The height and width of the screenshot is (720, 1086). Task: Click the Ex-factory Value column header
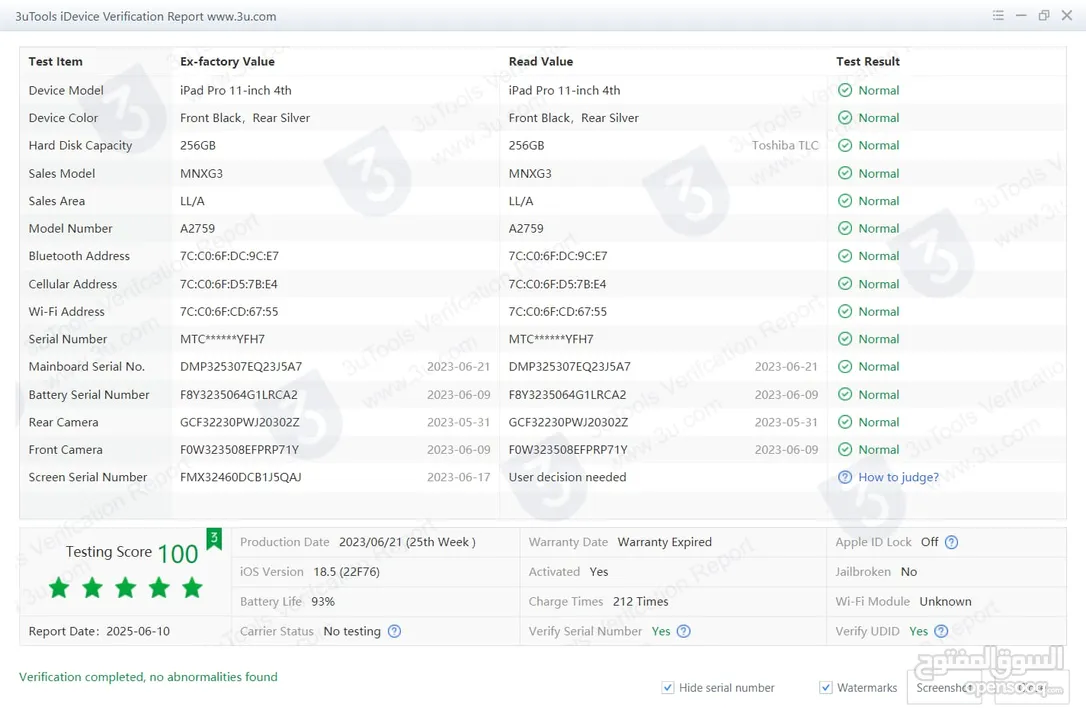[227, 62]
